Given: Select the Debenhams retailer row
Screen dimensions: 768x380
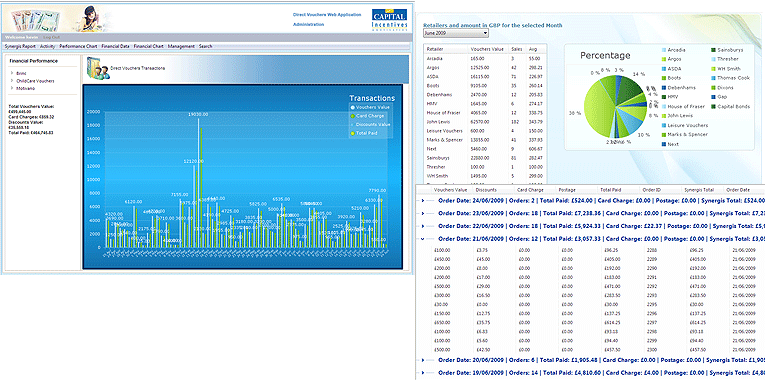Looking at the screenshot, I should 484,95.
